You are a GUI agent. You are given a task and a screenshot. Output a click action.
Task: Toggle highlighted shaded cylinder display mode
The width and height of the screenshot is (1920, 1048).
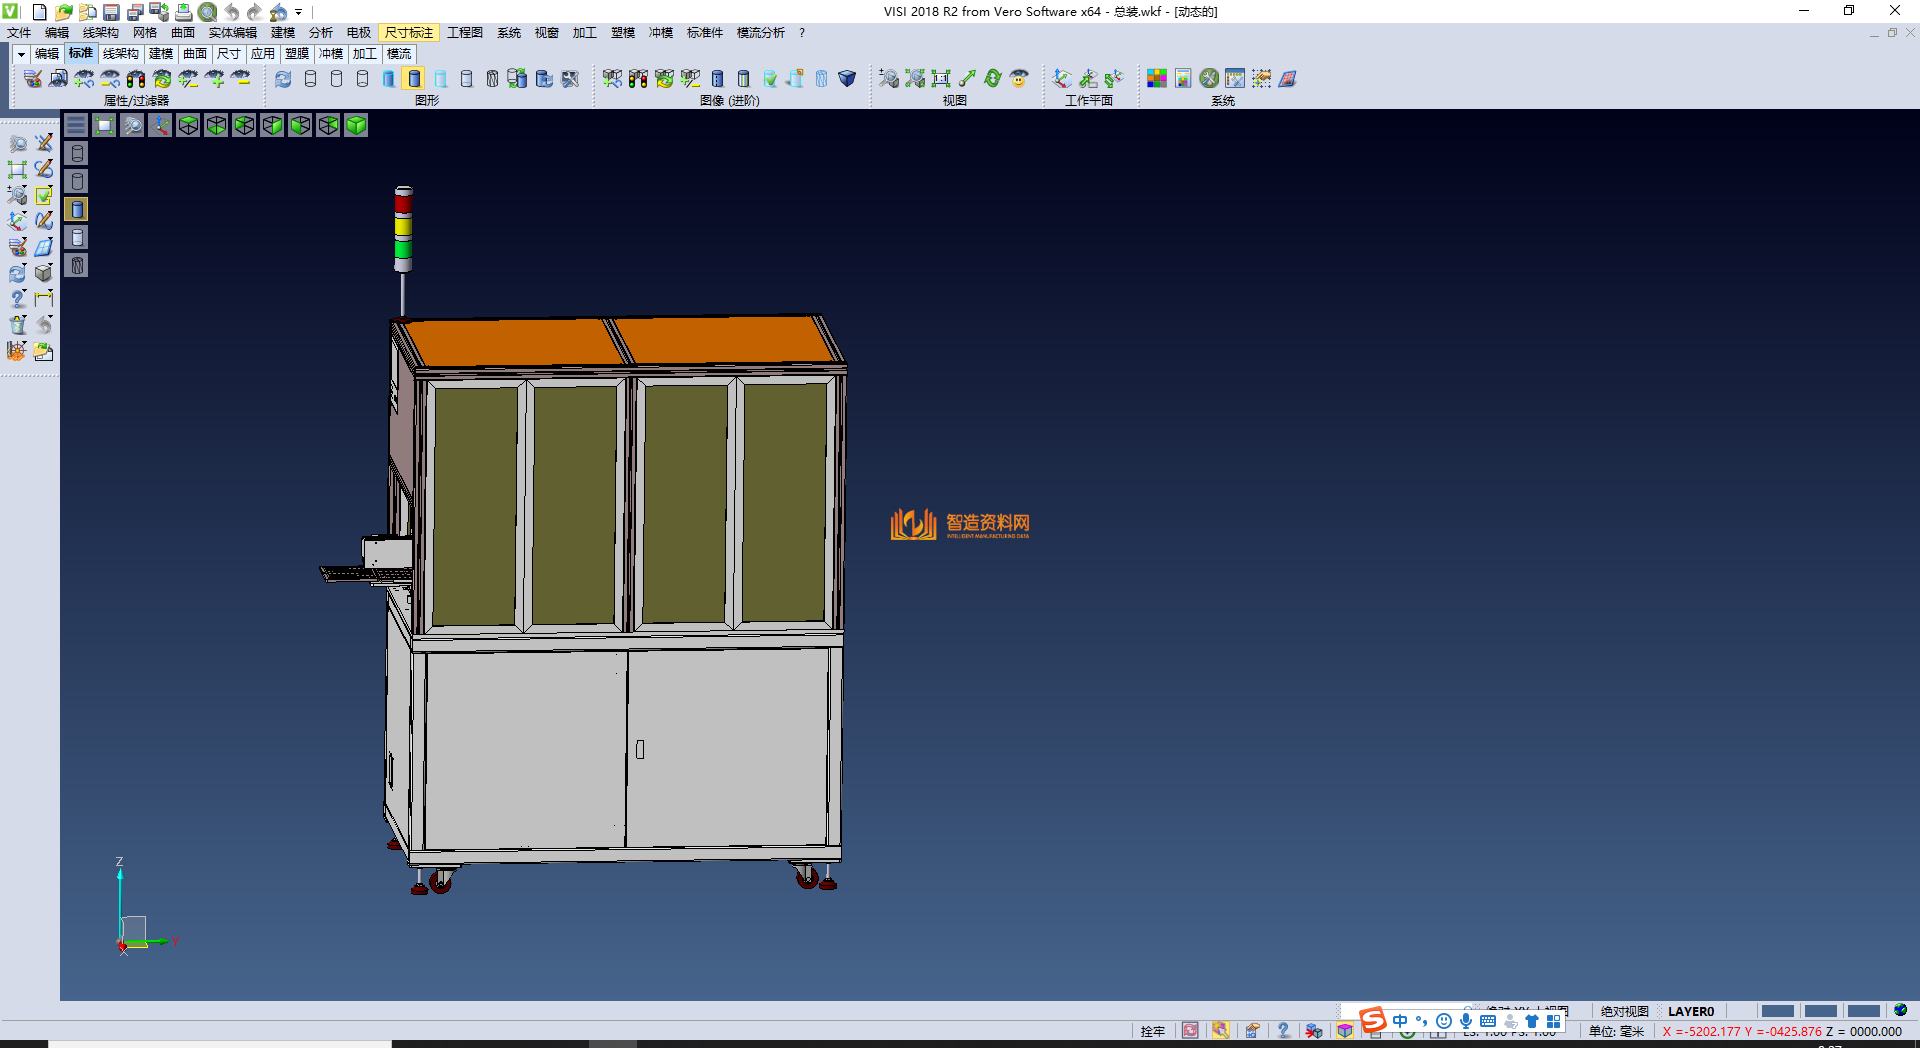pyautogui.click(x=414, y=79)
